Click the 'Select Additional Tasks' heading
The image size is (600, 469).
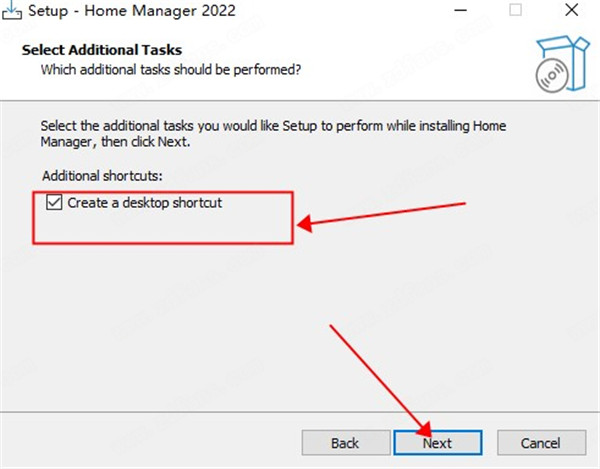102,50
